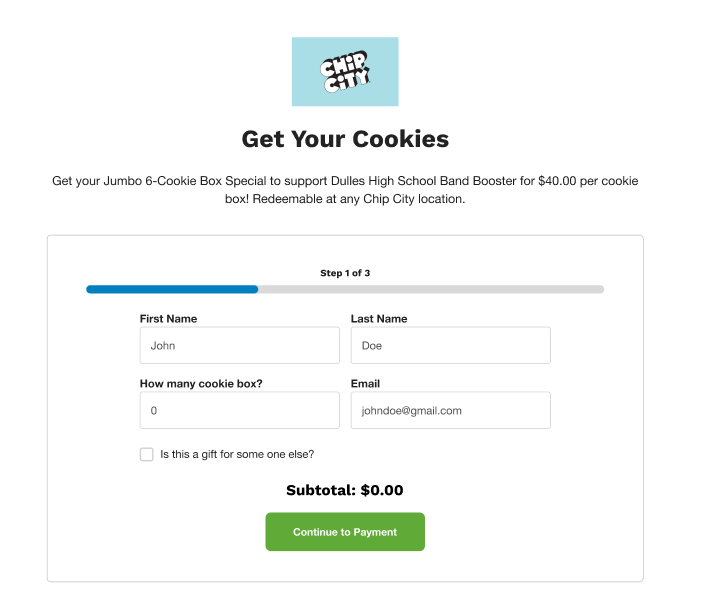Click the "How many cookie box?" label

208,383
